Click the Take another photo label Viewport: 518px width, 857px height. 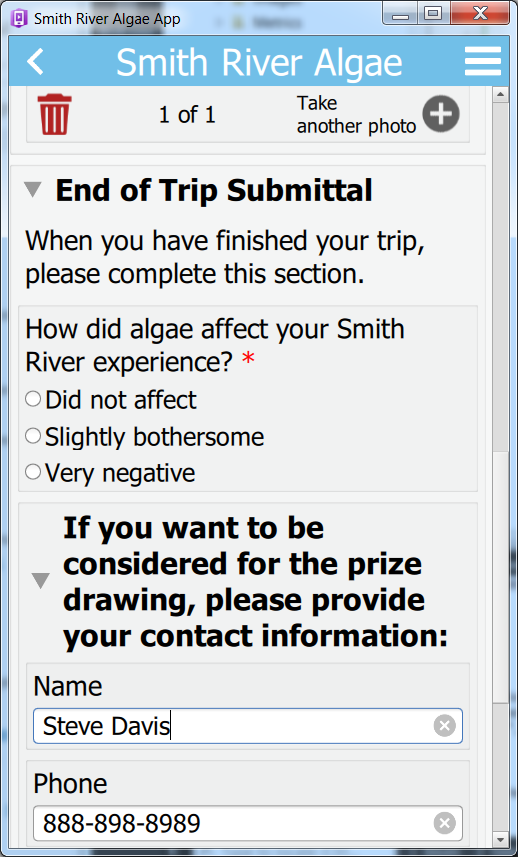[356, 114]
